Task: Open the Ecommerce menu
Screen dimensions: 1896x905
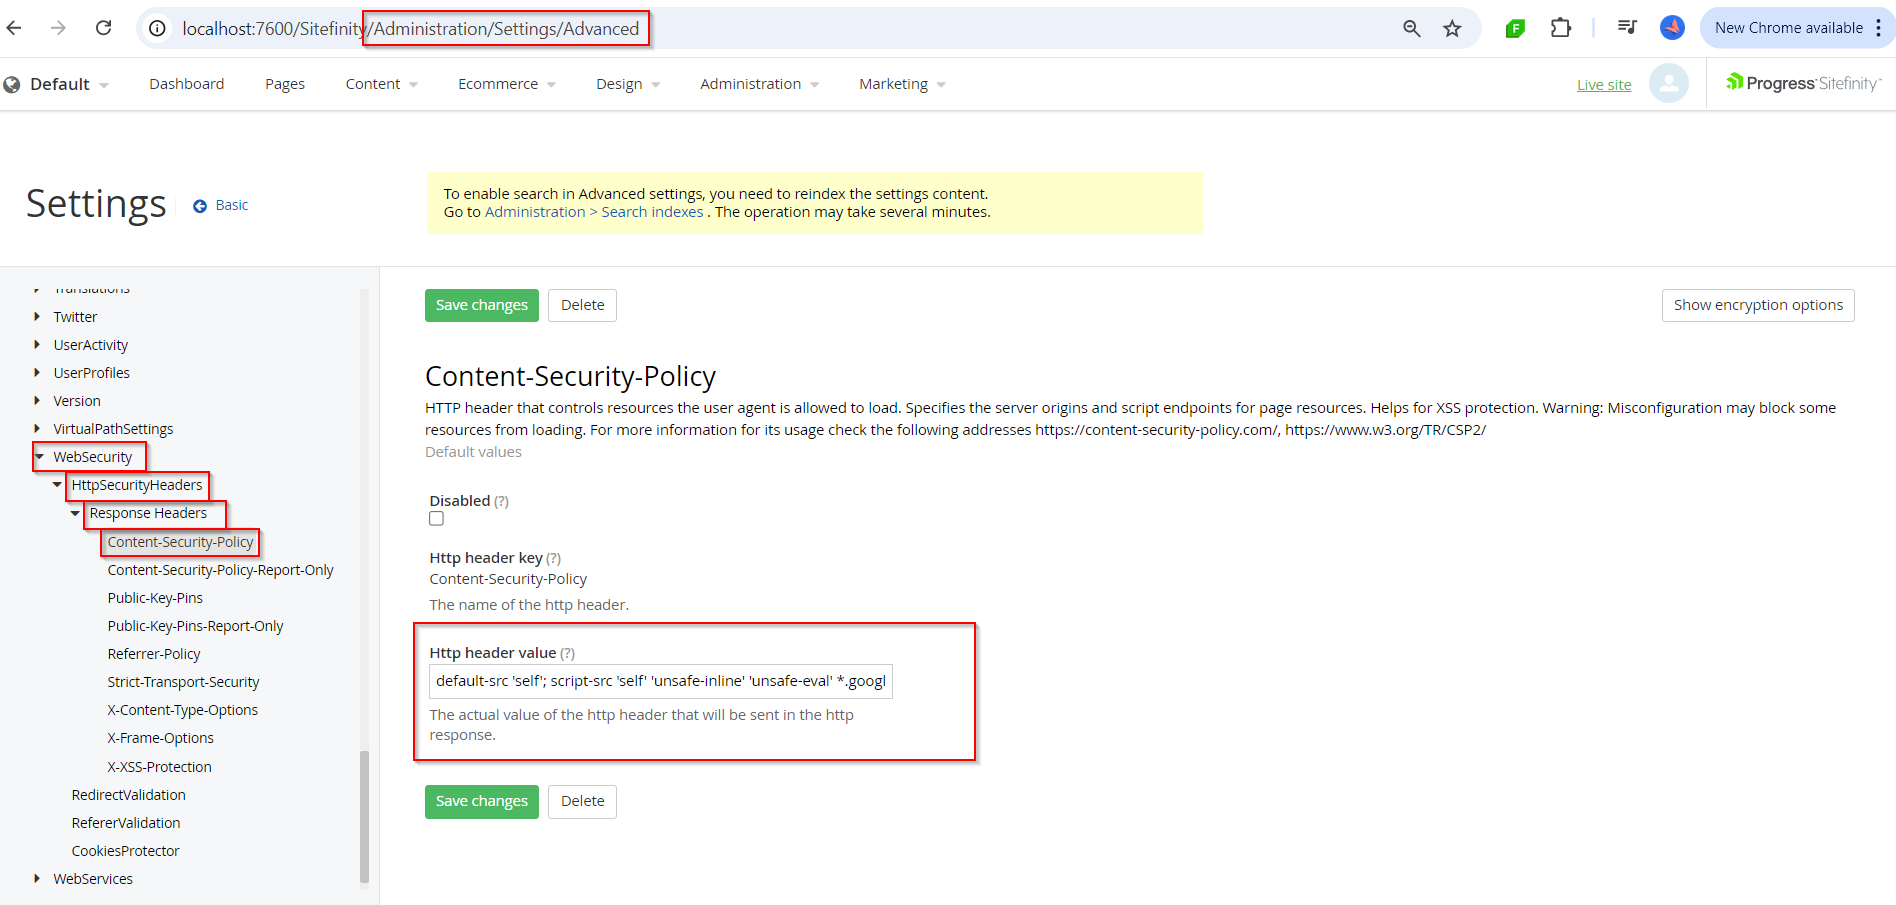Action: coord(507,84)
